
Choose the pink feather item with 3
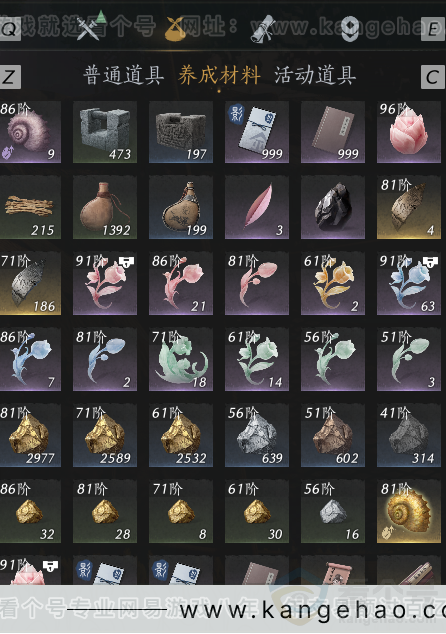pos(257,208)
